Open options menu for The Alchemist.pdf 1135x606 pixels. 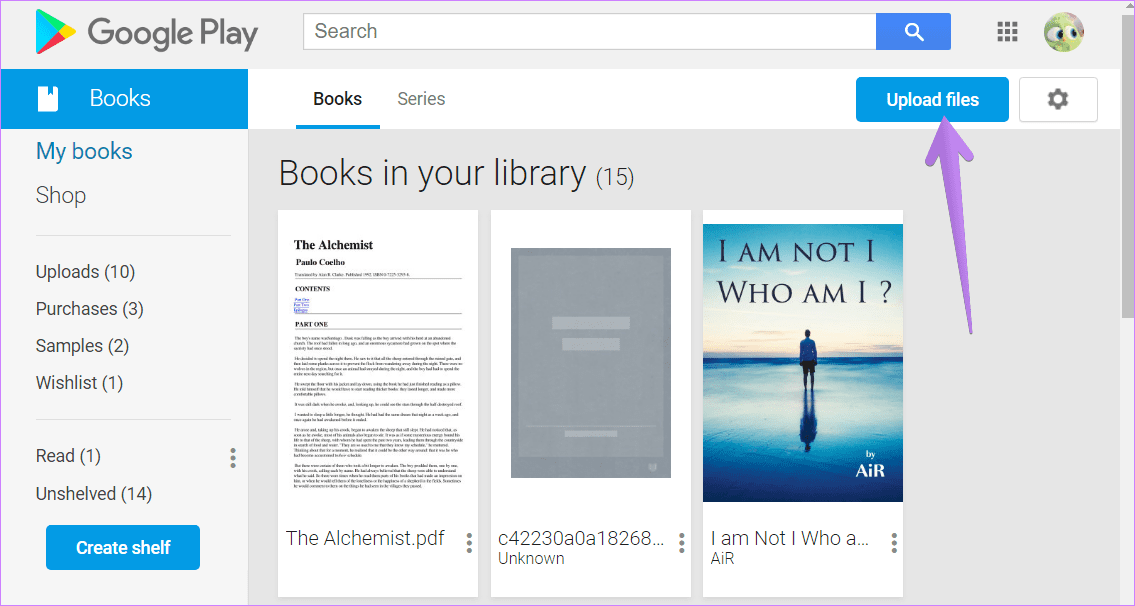(x=469, y=542)
